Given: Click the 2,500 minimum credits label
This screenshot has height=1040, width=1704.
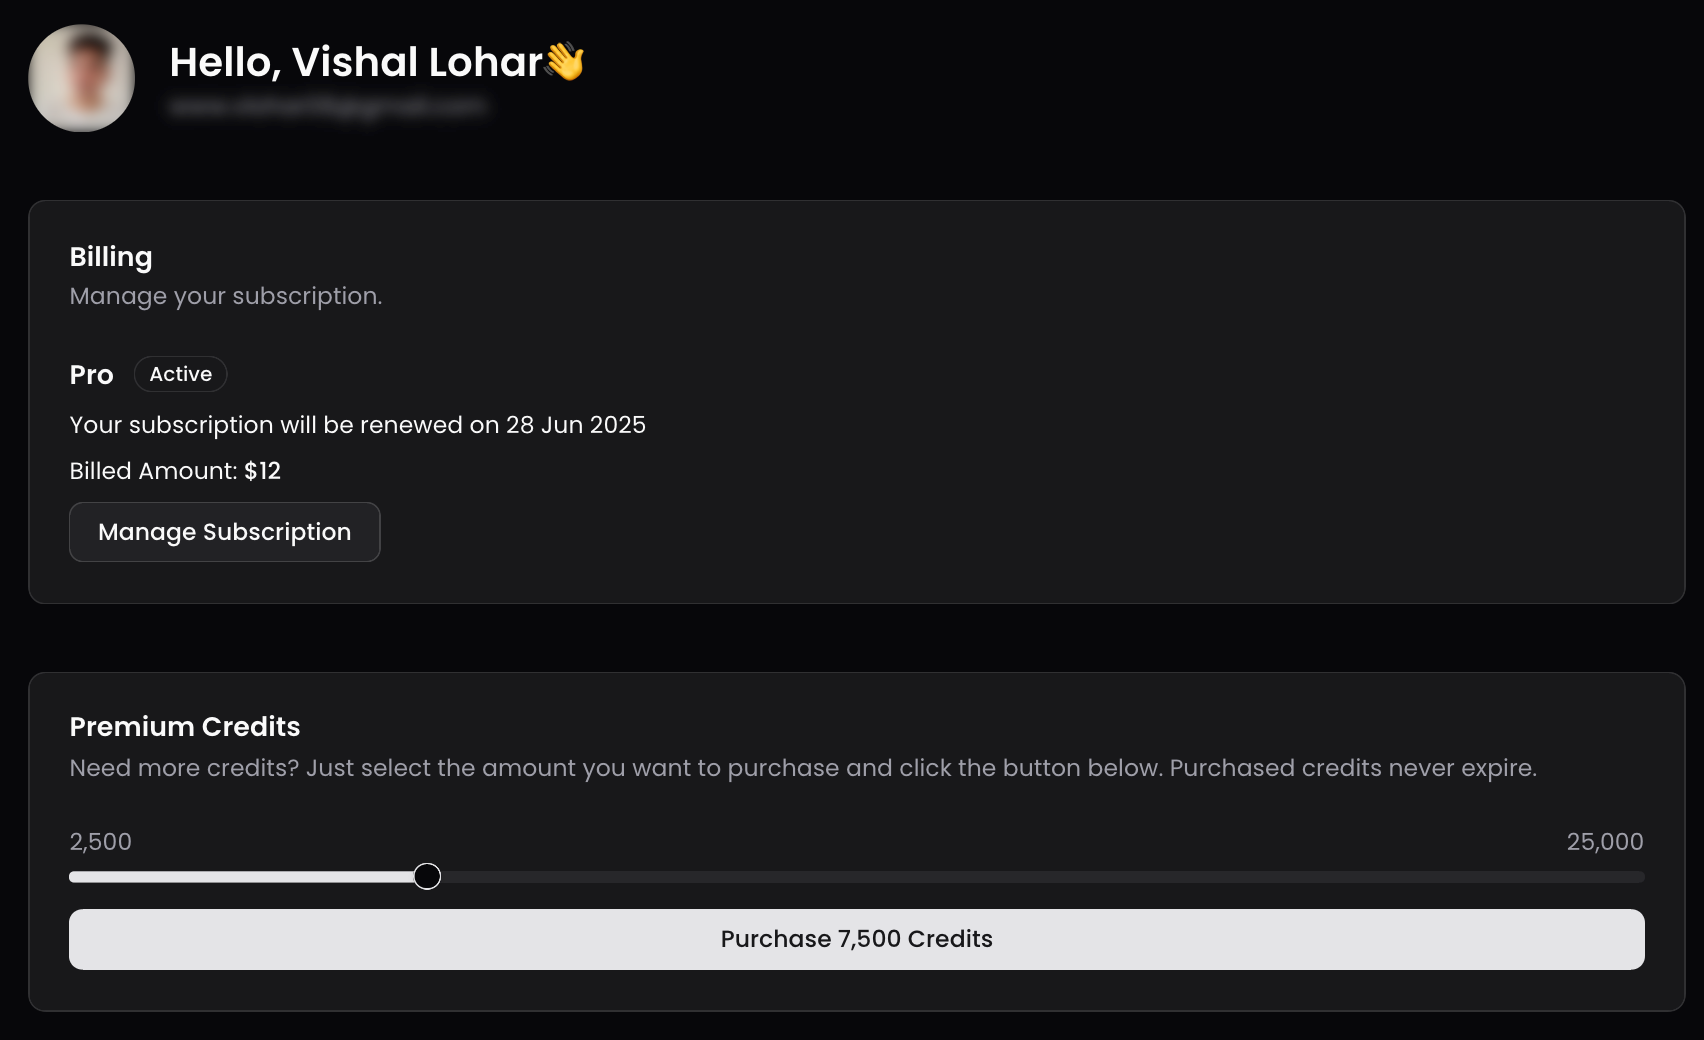Looking at the screenshot, I should click(x=101, y=842).
